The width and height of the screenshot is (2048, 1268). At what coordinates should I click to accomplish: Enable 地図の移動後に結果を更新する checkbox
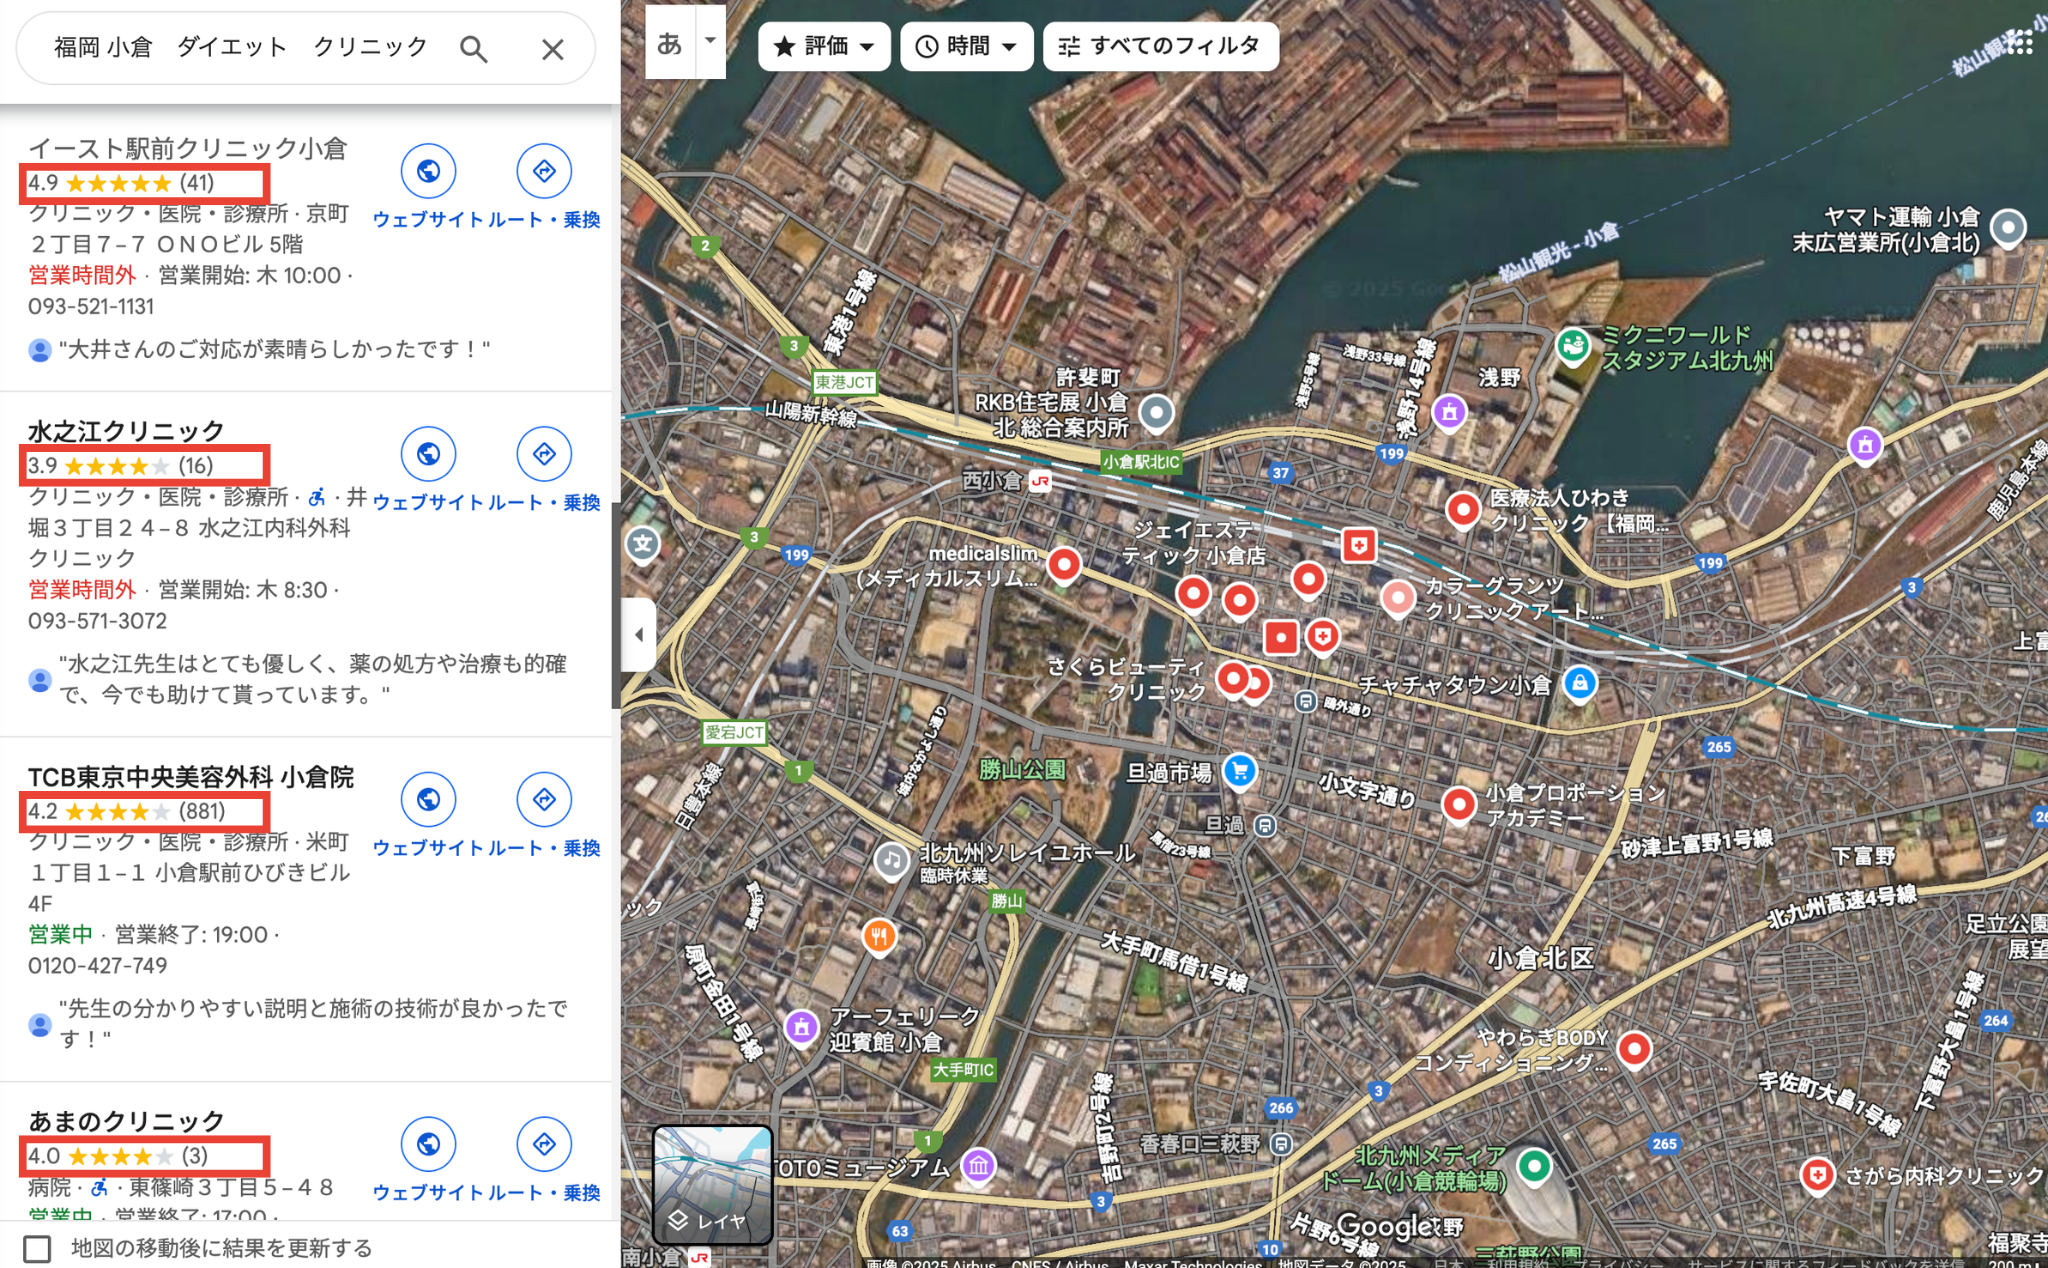click(37, 1248)
